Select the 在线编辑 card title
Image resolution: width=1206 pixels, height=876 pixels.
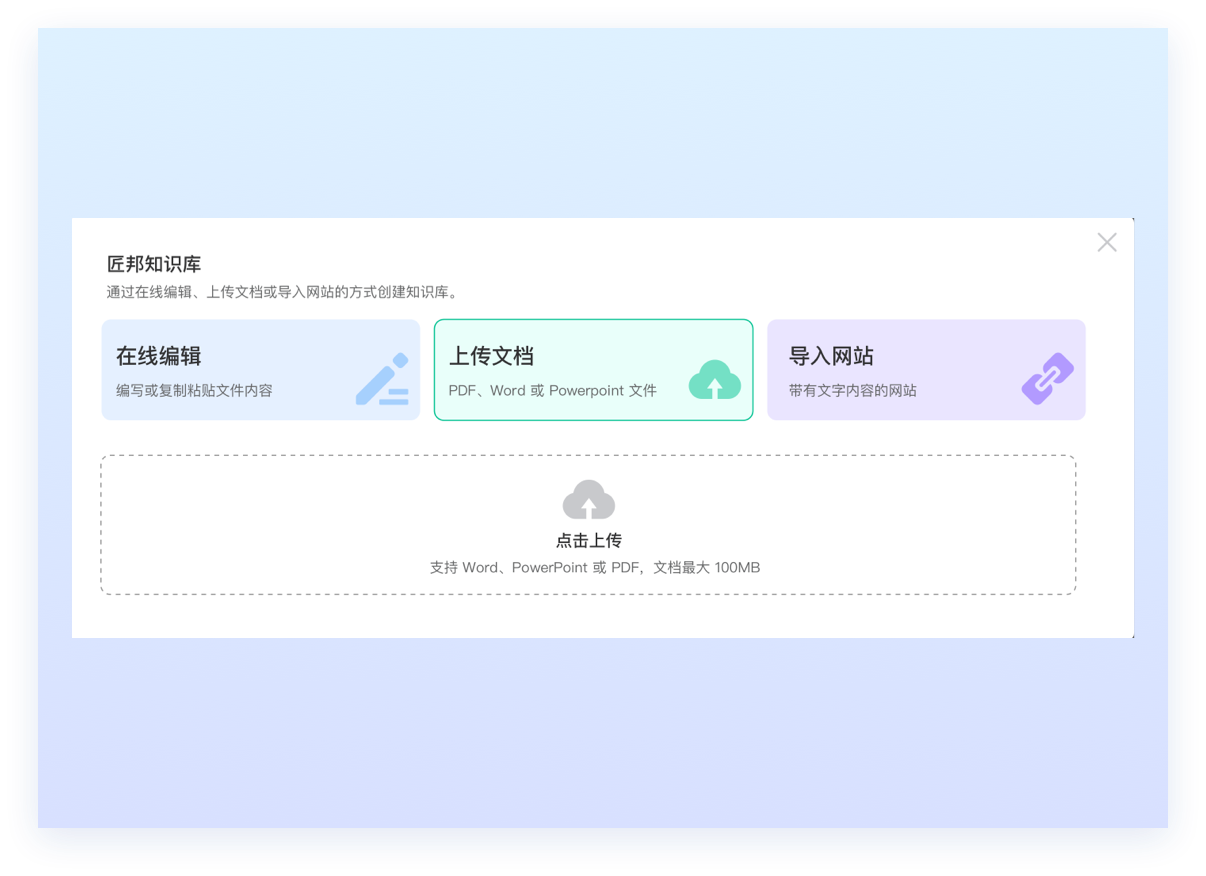point(159,356)
